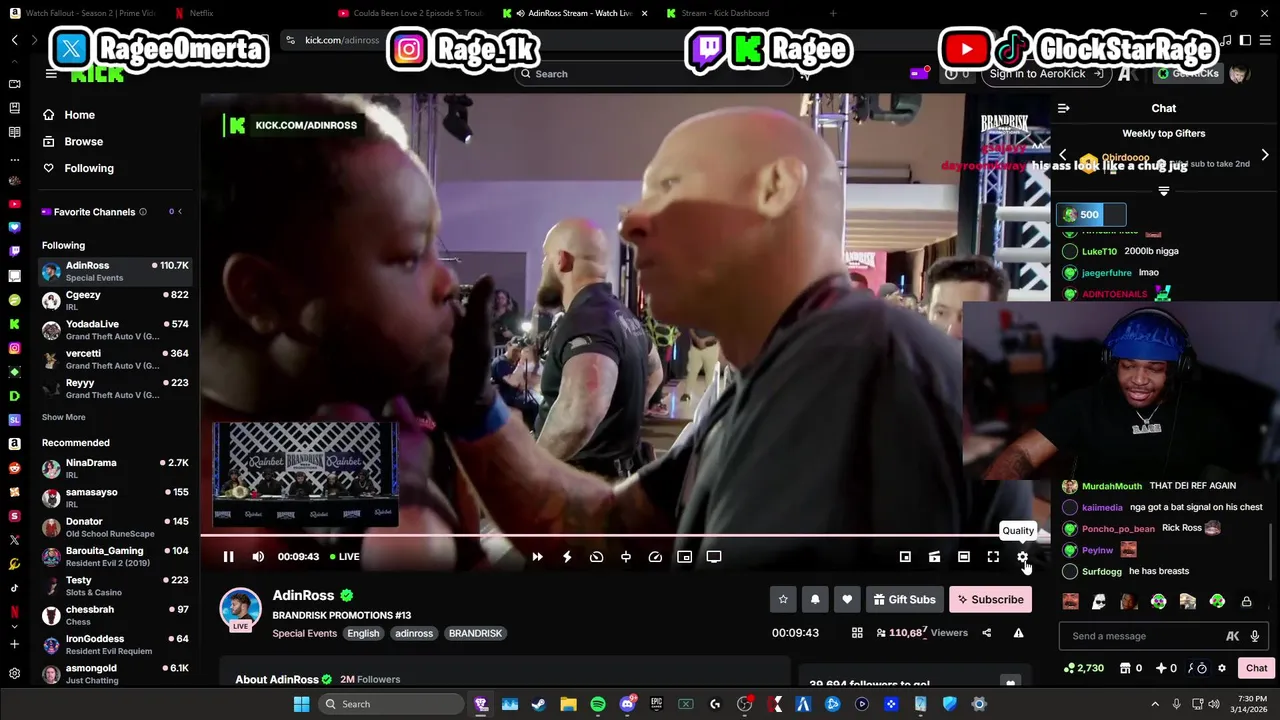Screen dimensions: 1280x720
Task: Jump to live with the fast-forward icon
Action: (x=537, y=557)
